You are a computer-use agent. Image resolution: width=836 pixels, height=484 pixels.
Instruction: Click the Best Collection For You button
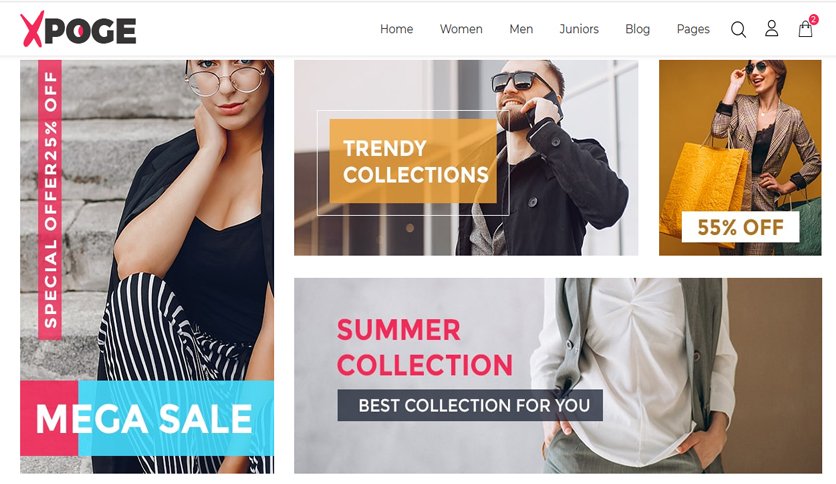[x=470, y=405]
